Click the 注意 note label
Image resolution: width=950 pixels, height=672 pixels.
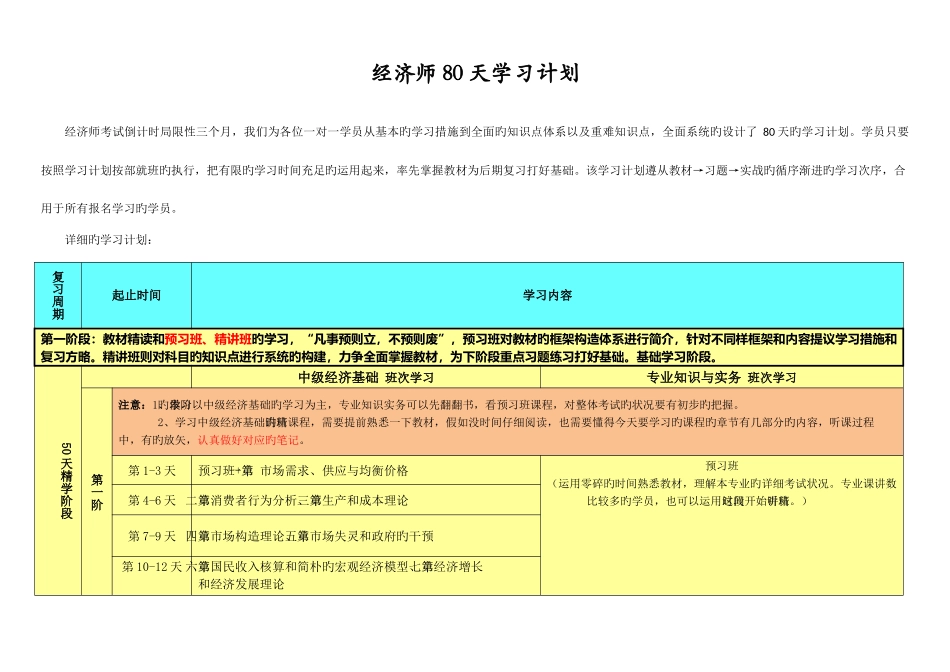[131, 405]
